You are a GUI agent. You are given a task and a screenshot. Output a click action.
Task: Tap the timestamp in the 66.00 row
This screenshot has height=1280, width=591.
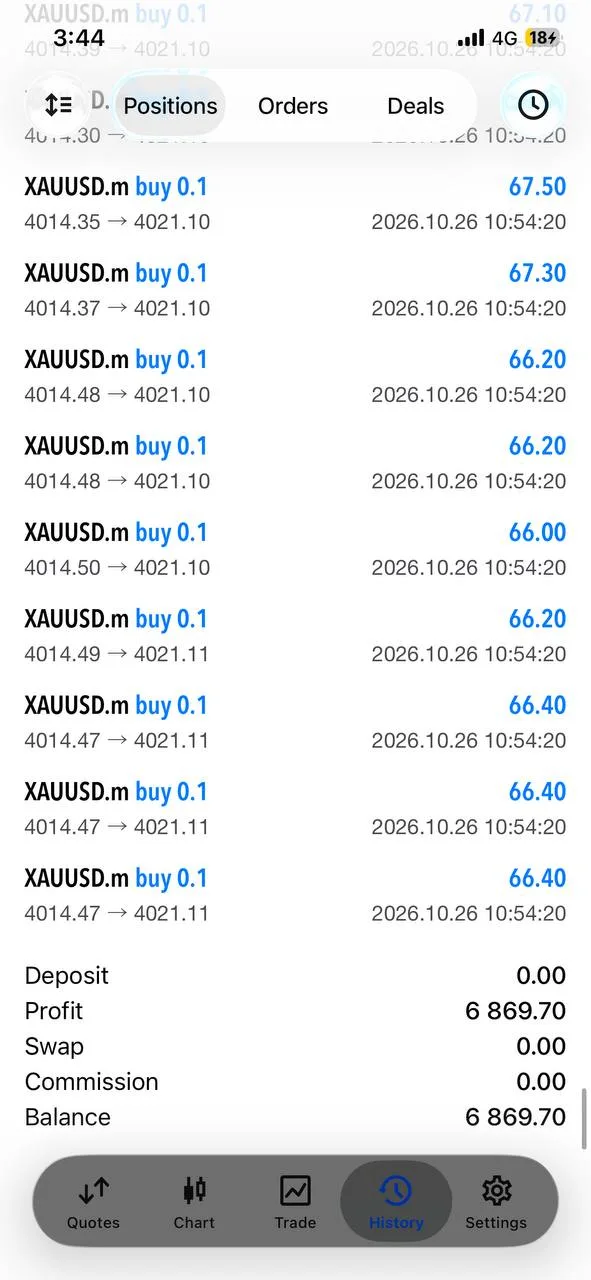469,568
